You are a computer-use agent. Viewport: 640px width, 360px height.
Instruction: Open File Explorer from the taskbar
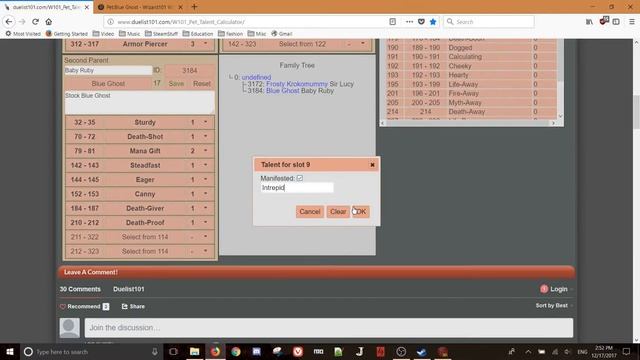(x=194, y=351)
